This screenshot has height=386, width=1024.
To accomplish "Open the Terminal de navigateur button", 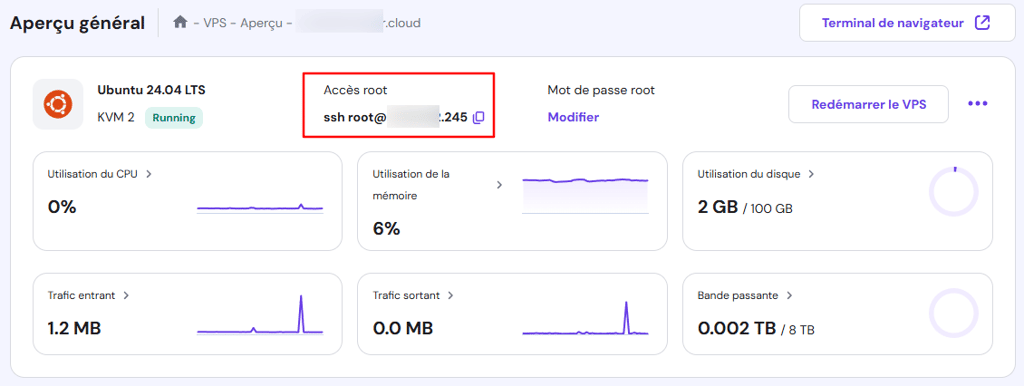I will (x=907, y=24).
